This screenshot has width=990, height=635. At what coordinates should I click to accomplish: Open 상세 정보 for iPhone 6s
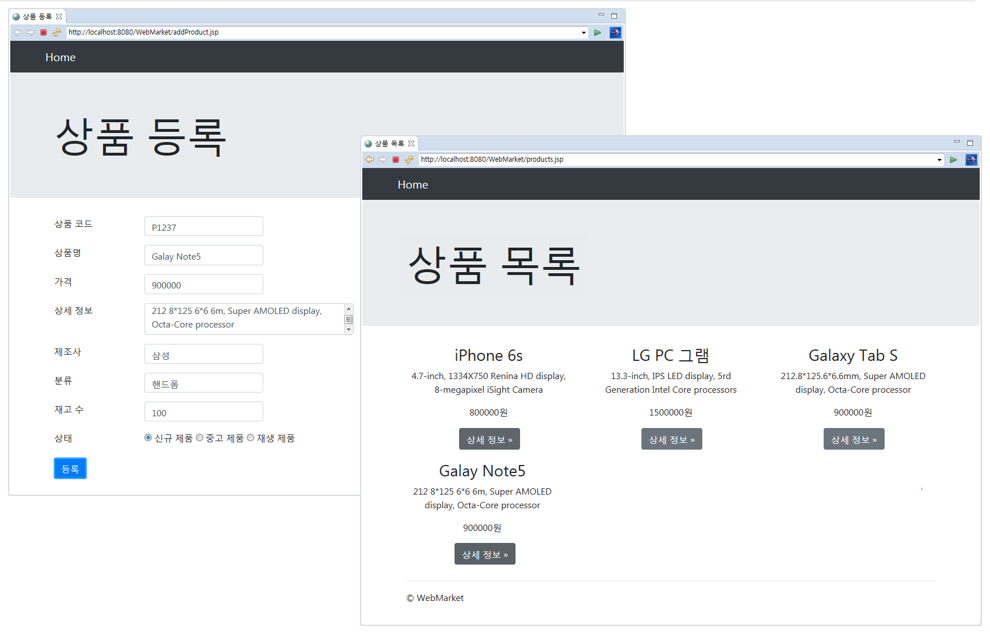[x=489, y=440]
